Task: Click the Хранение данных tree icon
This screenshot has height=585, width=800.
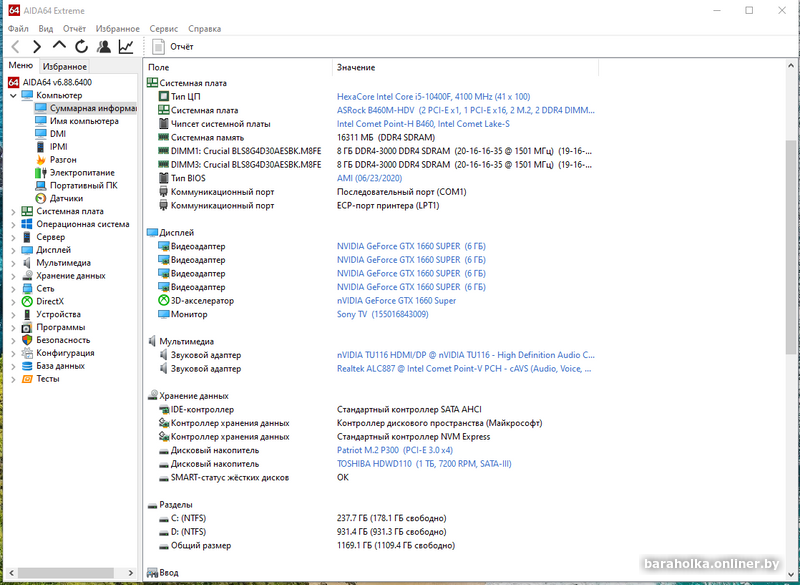Action: 27,276
